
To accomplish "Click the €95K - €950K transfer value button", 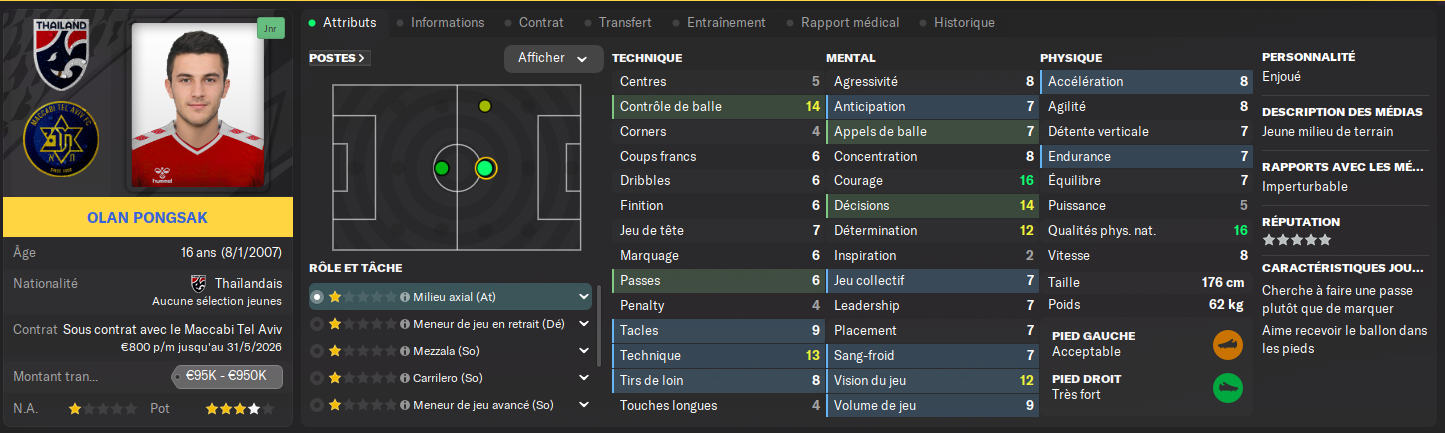I will [x=227, y=377].
